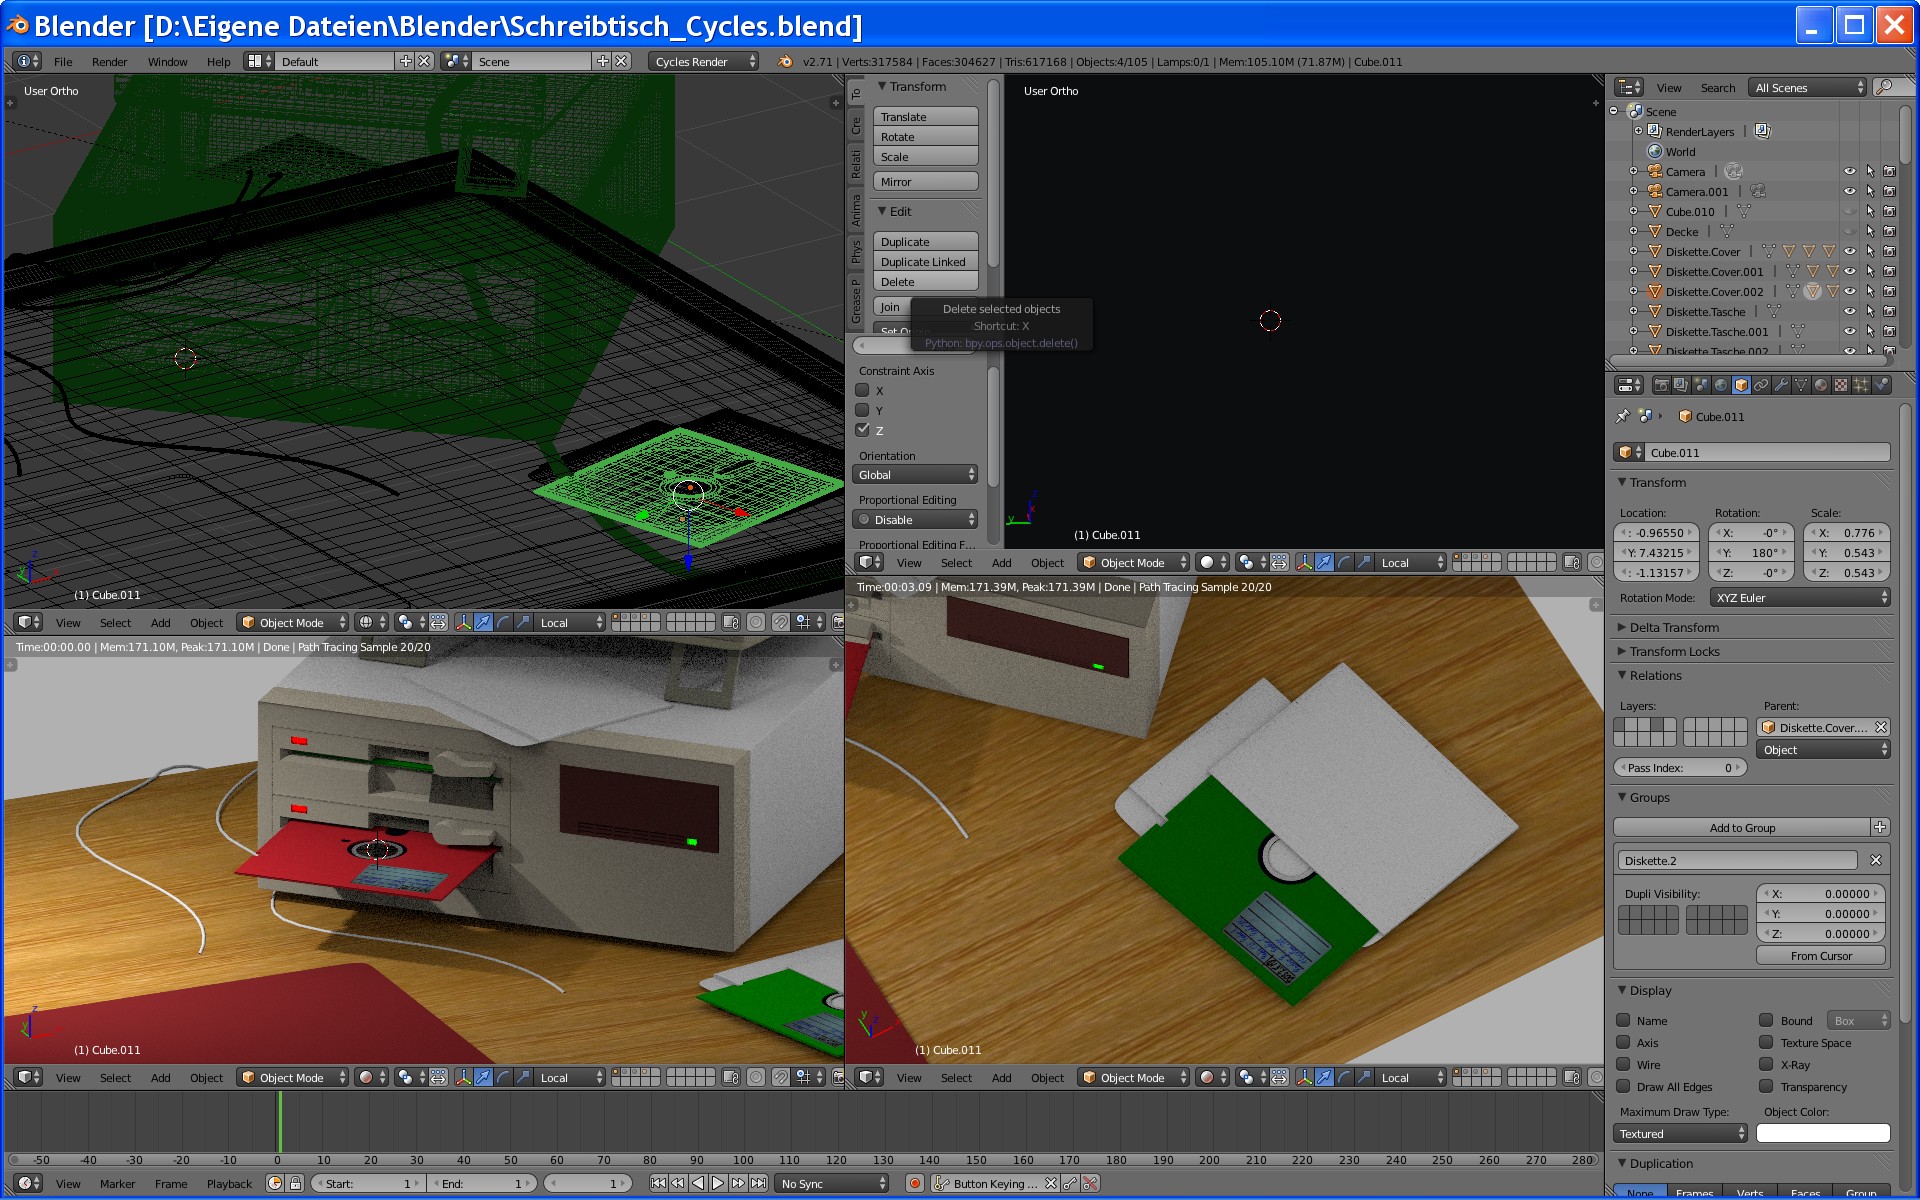Click the white Object Color swatch

(1822, 1133)
